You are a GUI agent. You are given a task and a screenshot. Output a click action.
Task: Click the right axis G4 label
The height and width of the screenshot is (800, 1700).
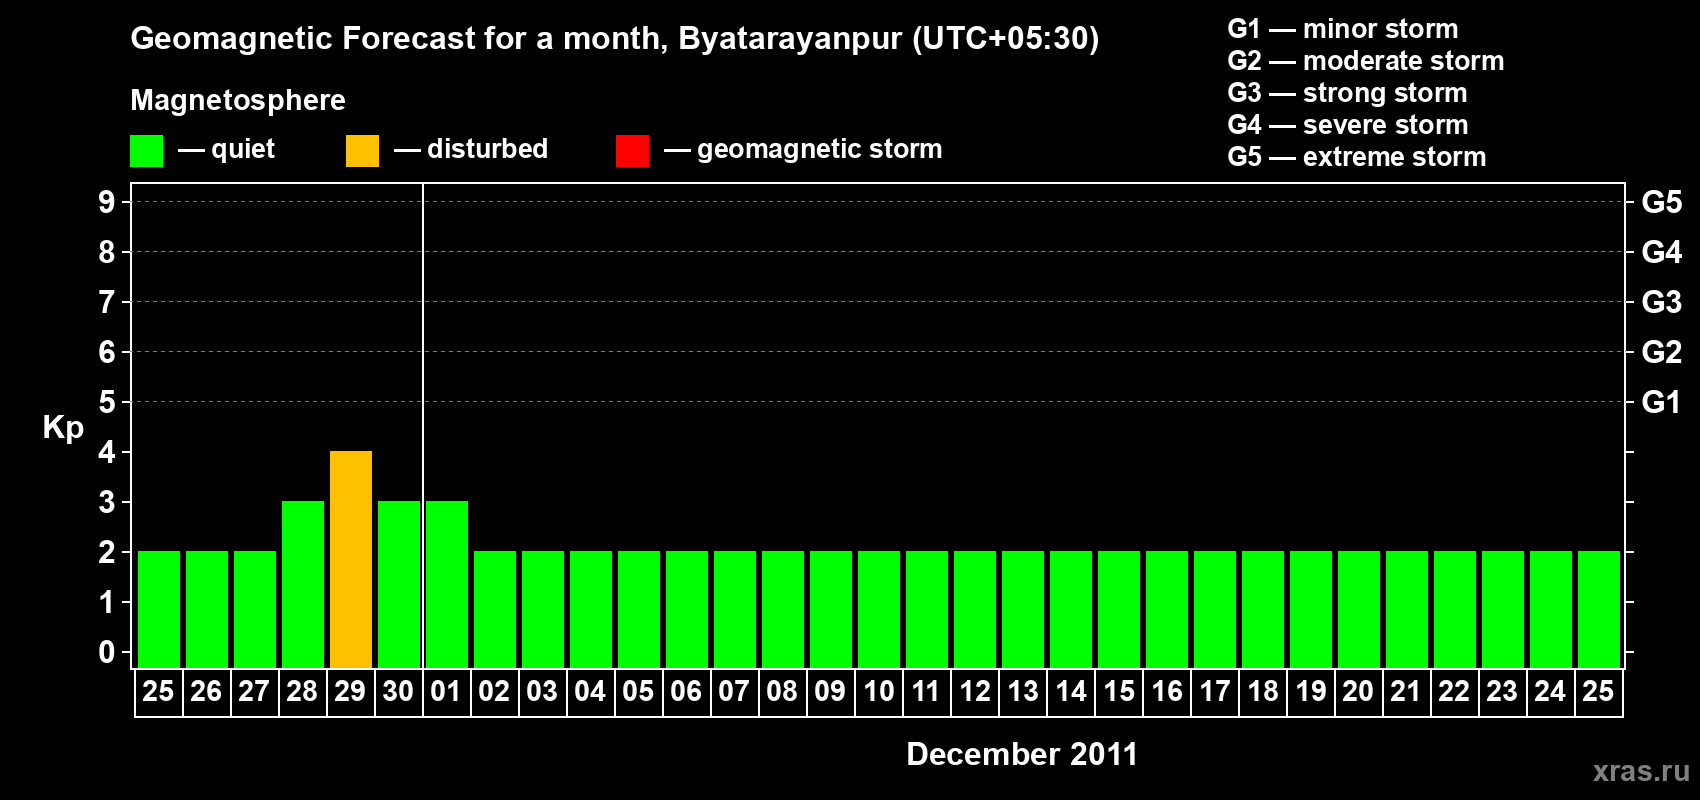1662,252
